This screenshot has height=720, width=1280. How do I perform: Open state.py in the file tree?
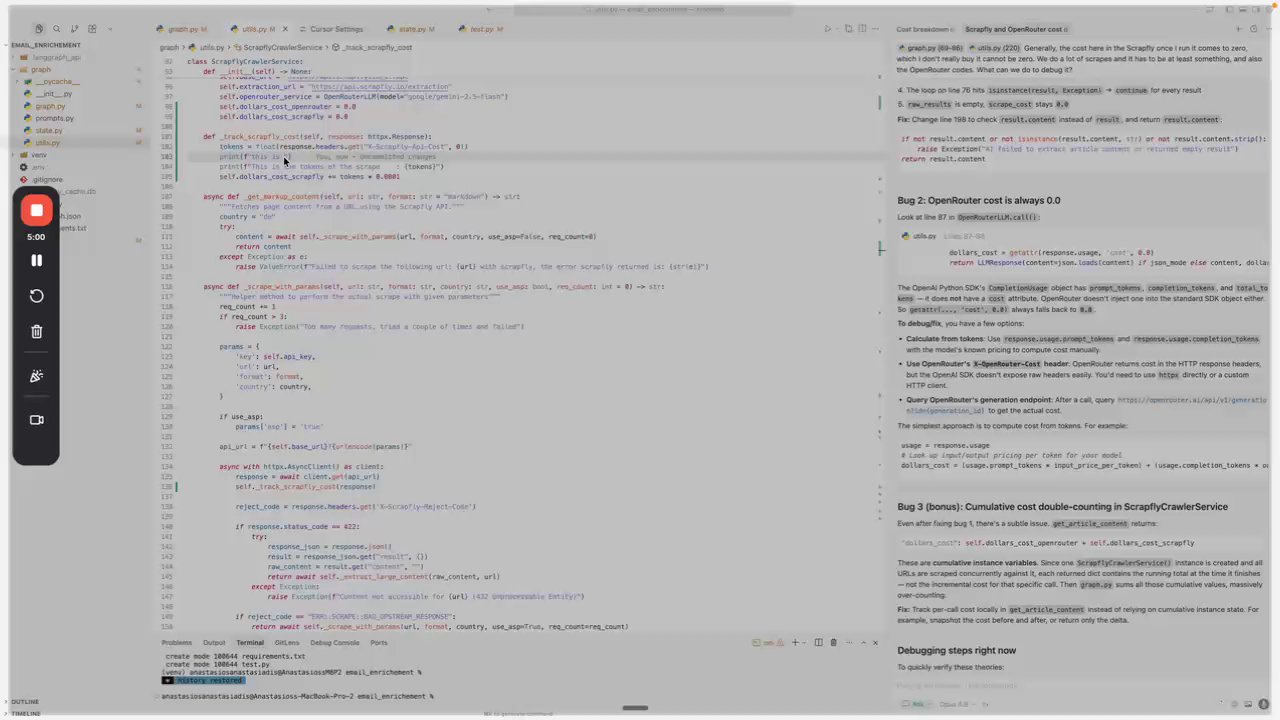[x=49, y=130]
